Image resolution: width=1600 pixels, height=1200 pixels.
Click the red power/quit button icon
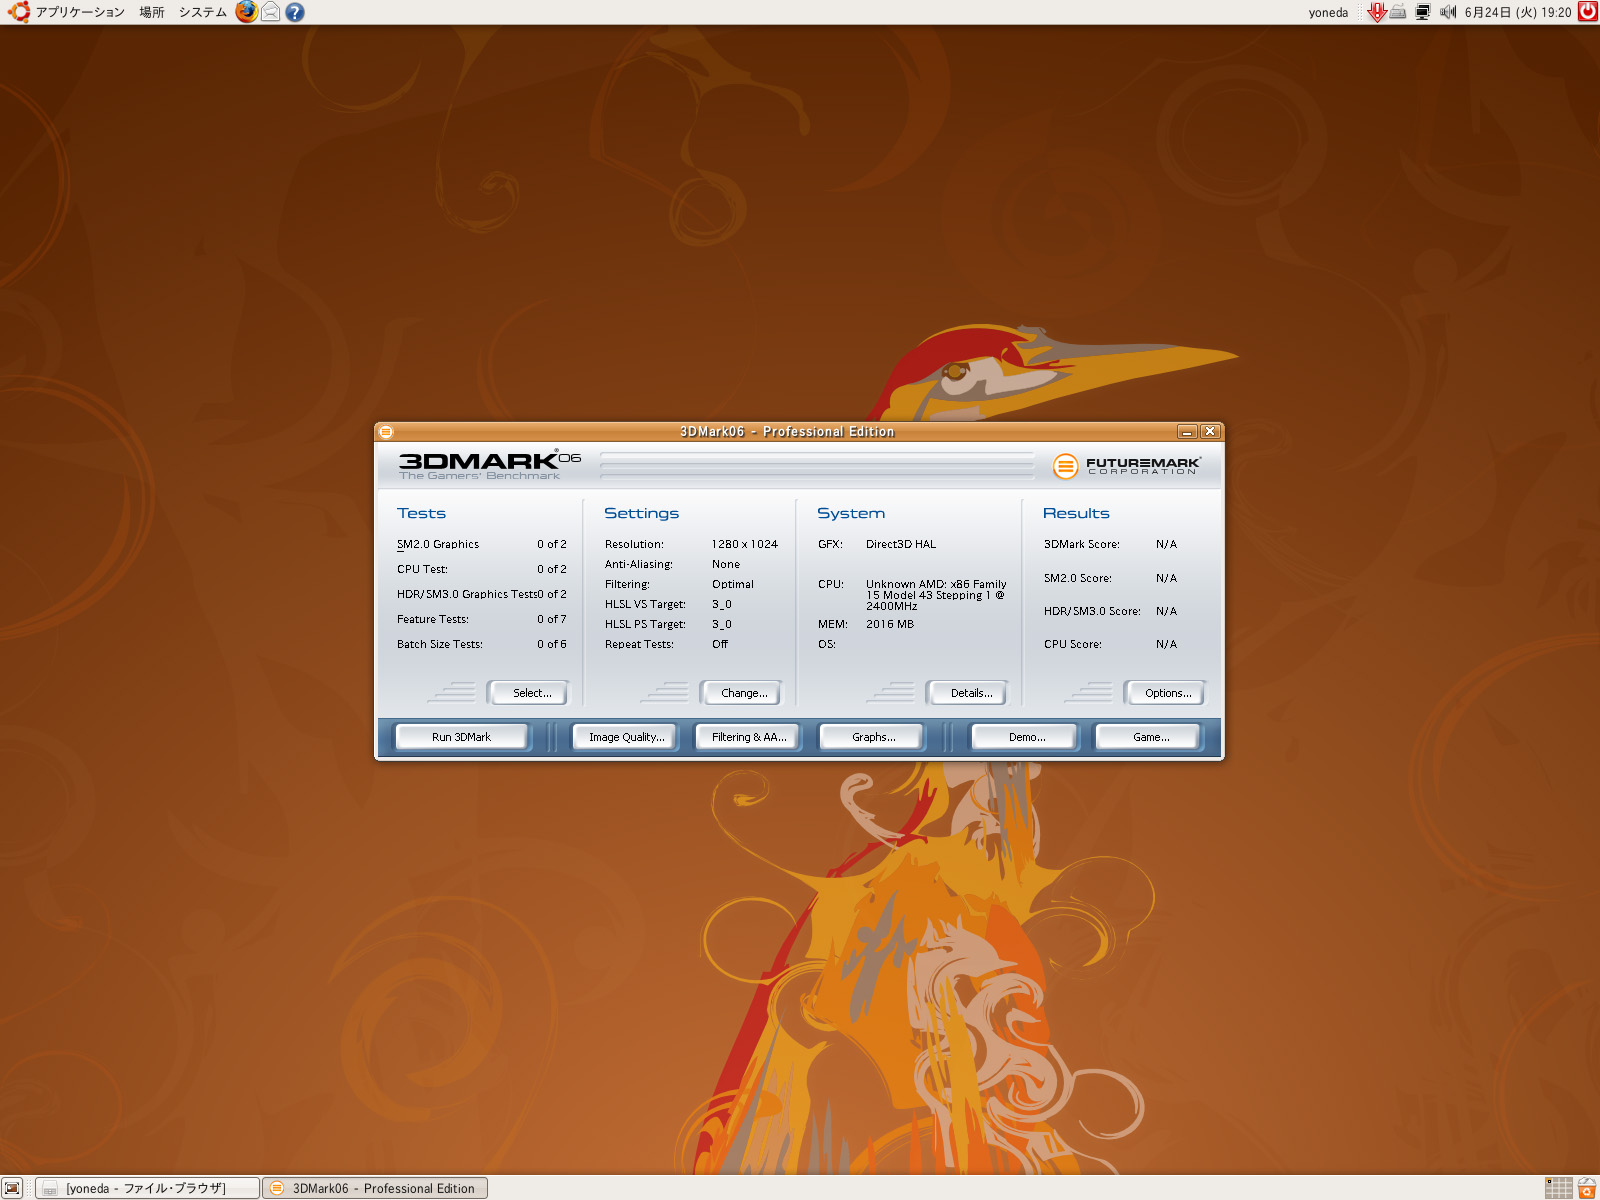coord(1587,12)
